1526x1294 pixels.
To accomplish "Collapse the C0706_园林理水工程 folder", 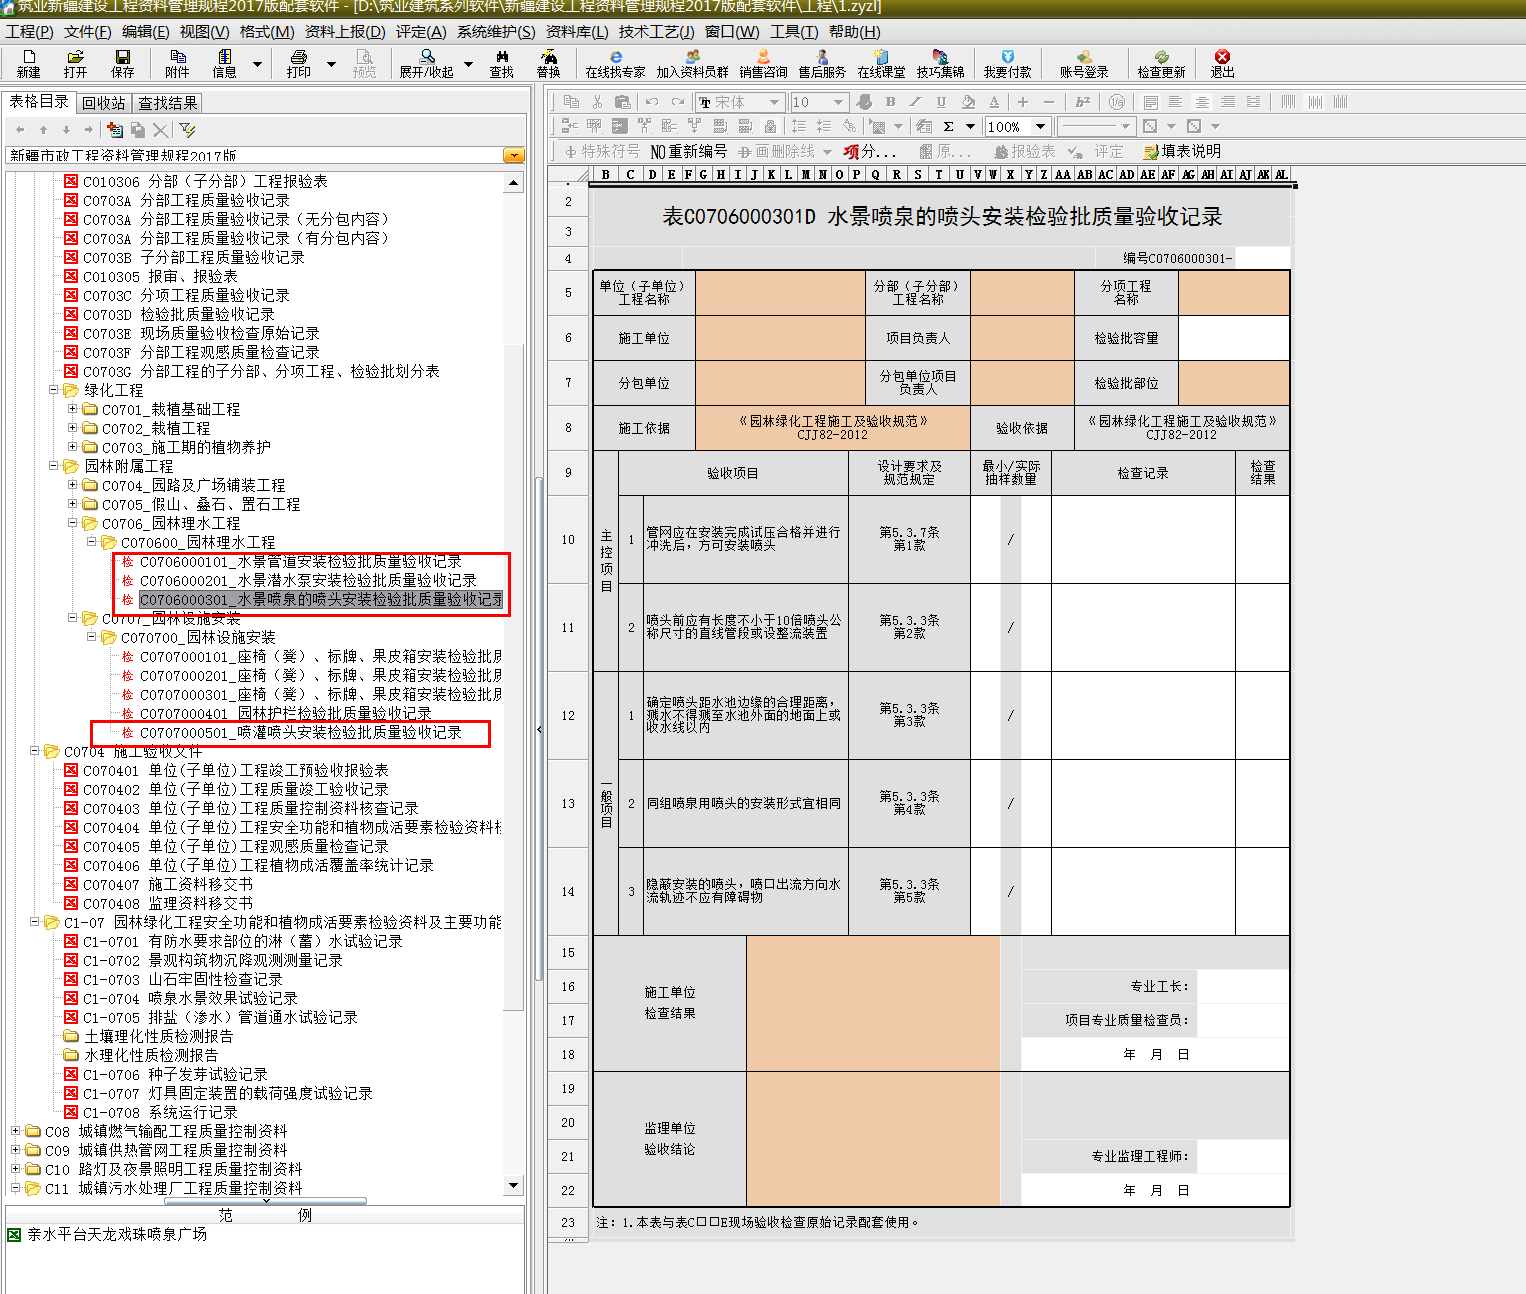I will pyautogui.click(x=73, y=523).
